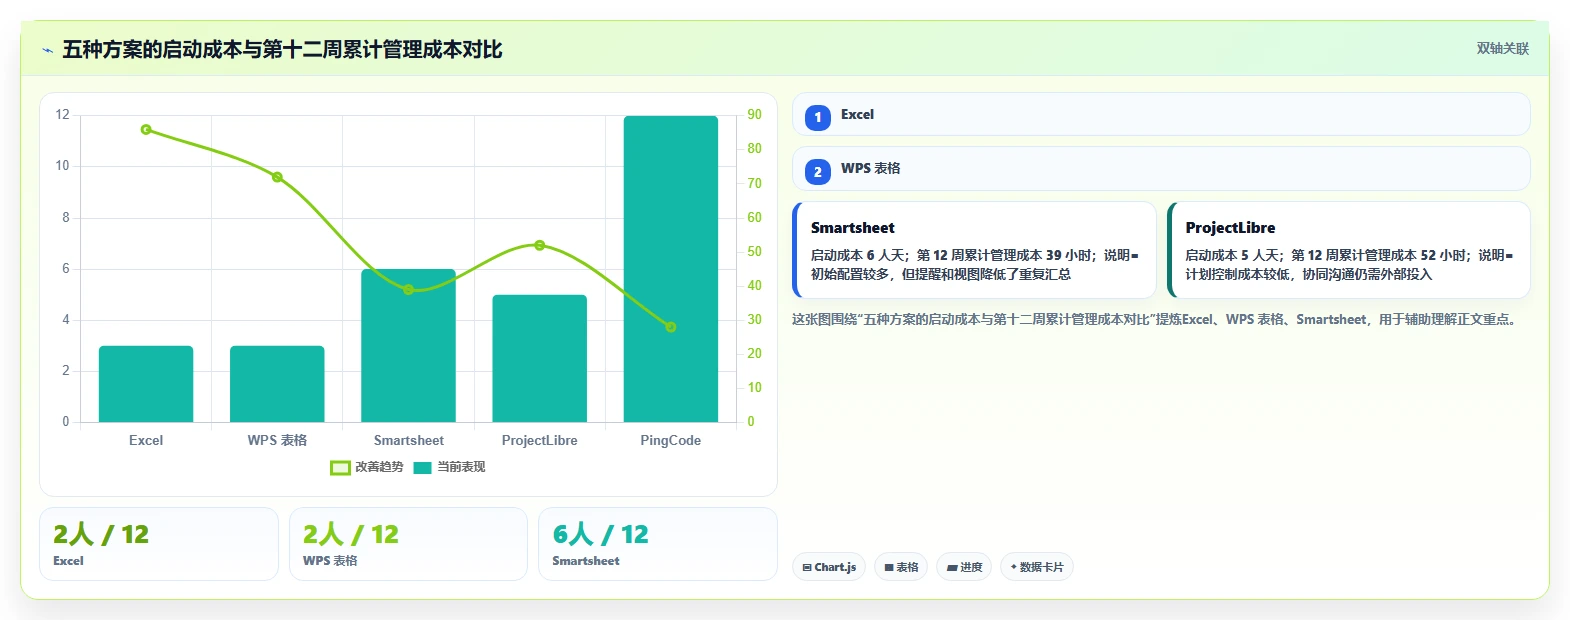1570x620 pixels.
Task: Select the Excel list row
Action: tap(1161, 114)
